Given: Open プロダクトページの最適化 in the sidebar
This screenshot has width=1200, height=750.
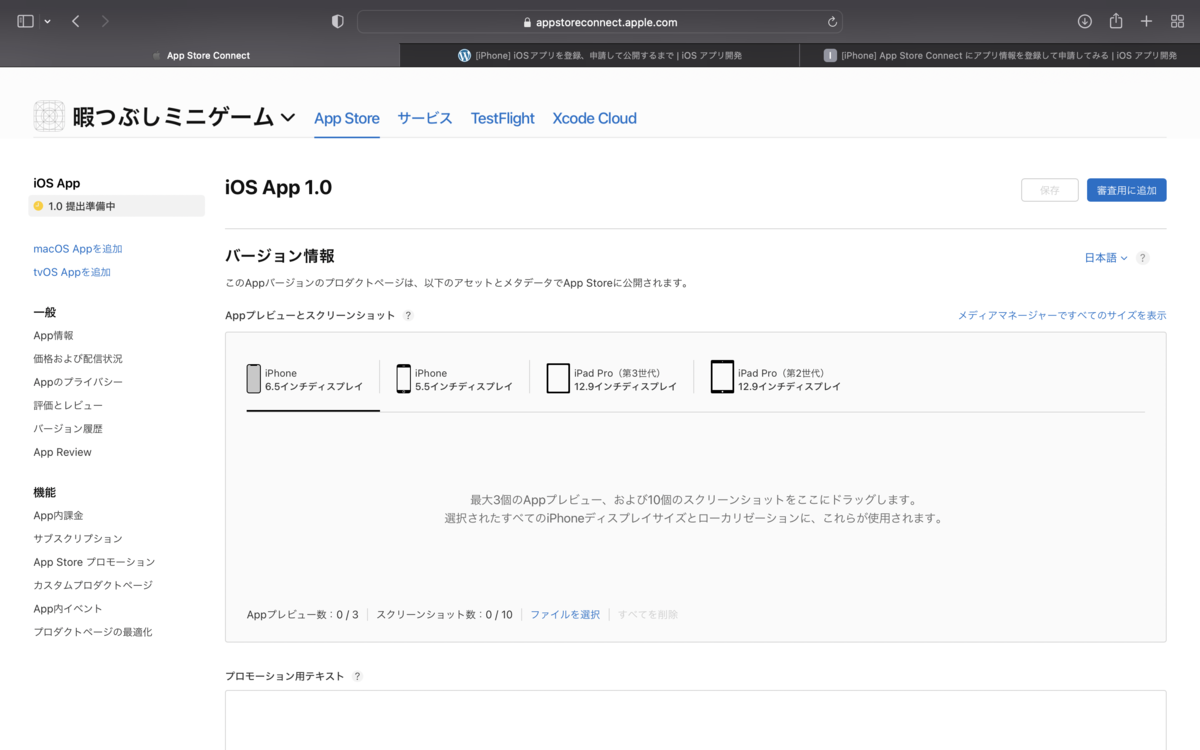Looking at the screenshot, I should 93,632.
